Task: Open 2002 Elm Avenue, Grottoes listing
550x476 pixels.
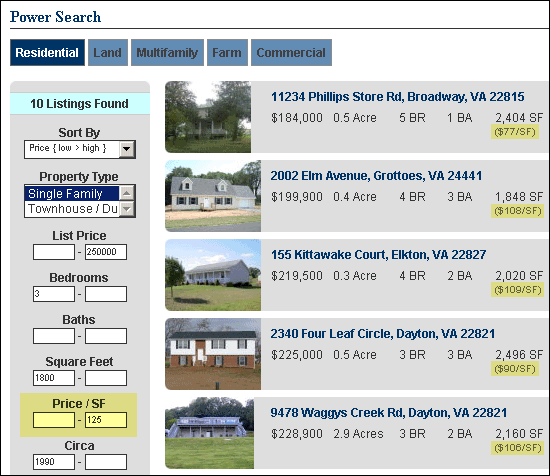Action: pyautogui.click(x=376, y=176)
